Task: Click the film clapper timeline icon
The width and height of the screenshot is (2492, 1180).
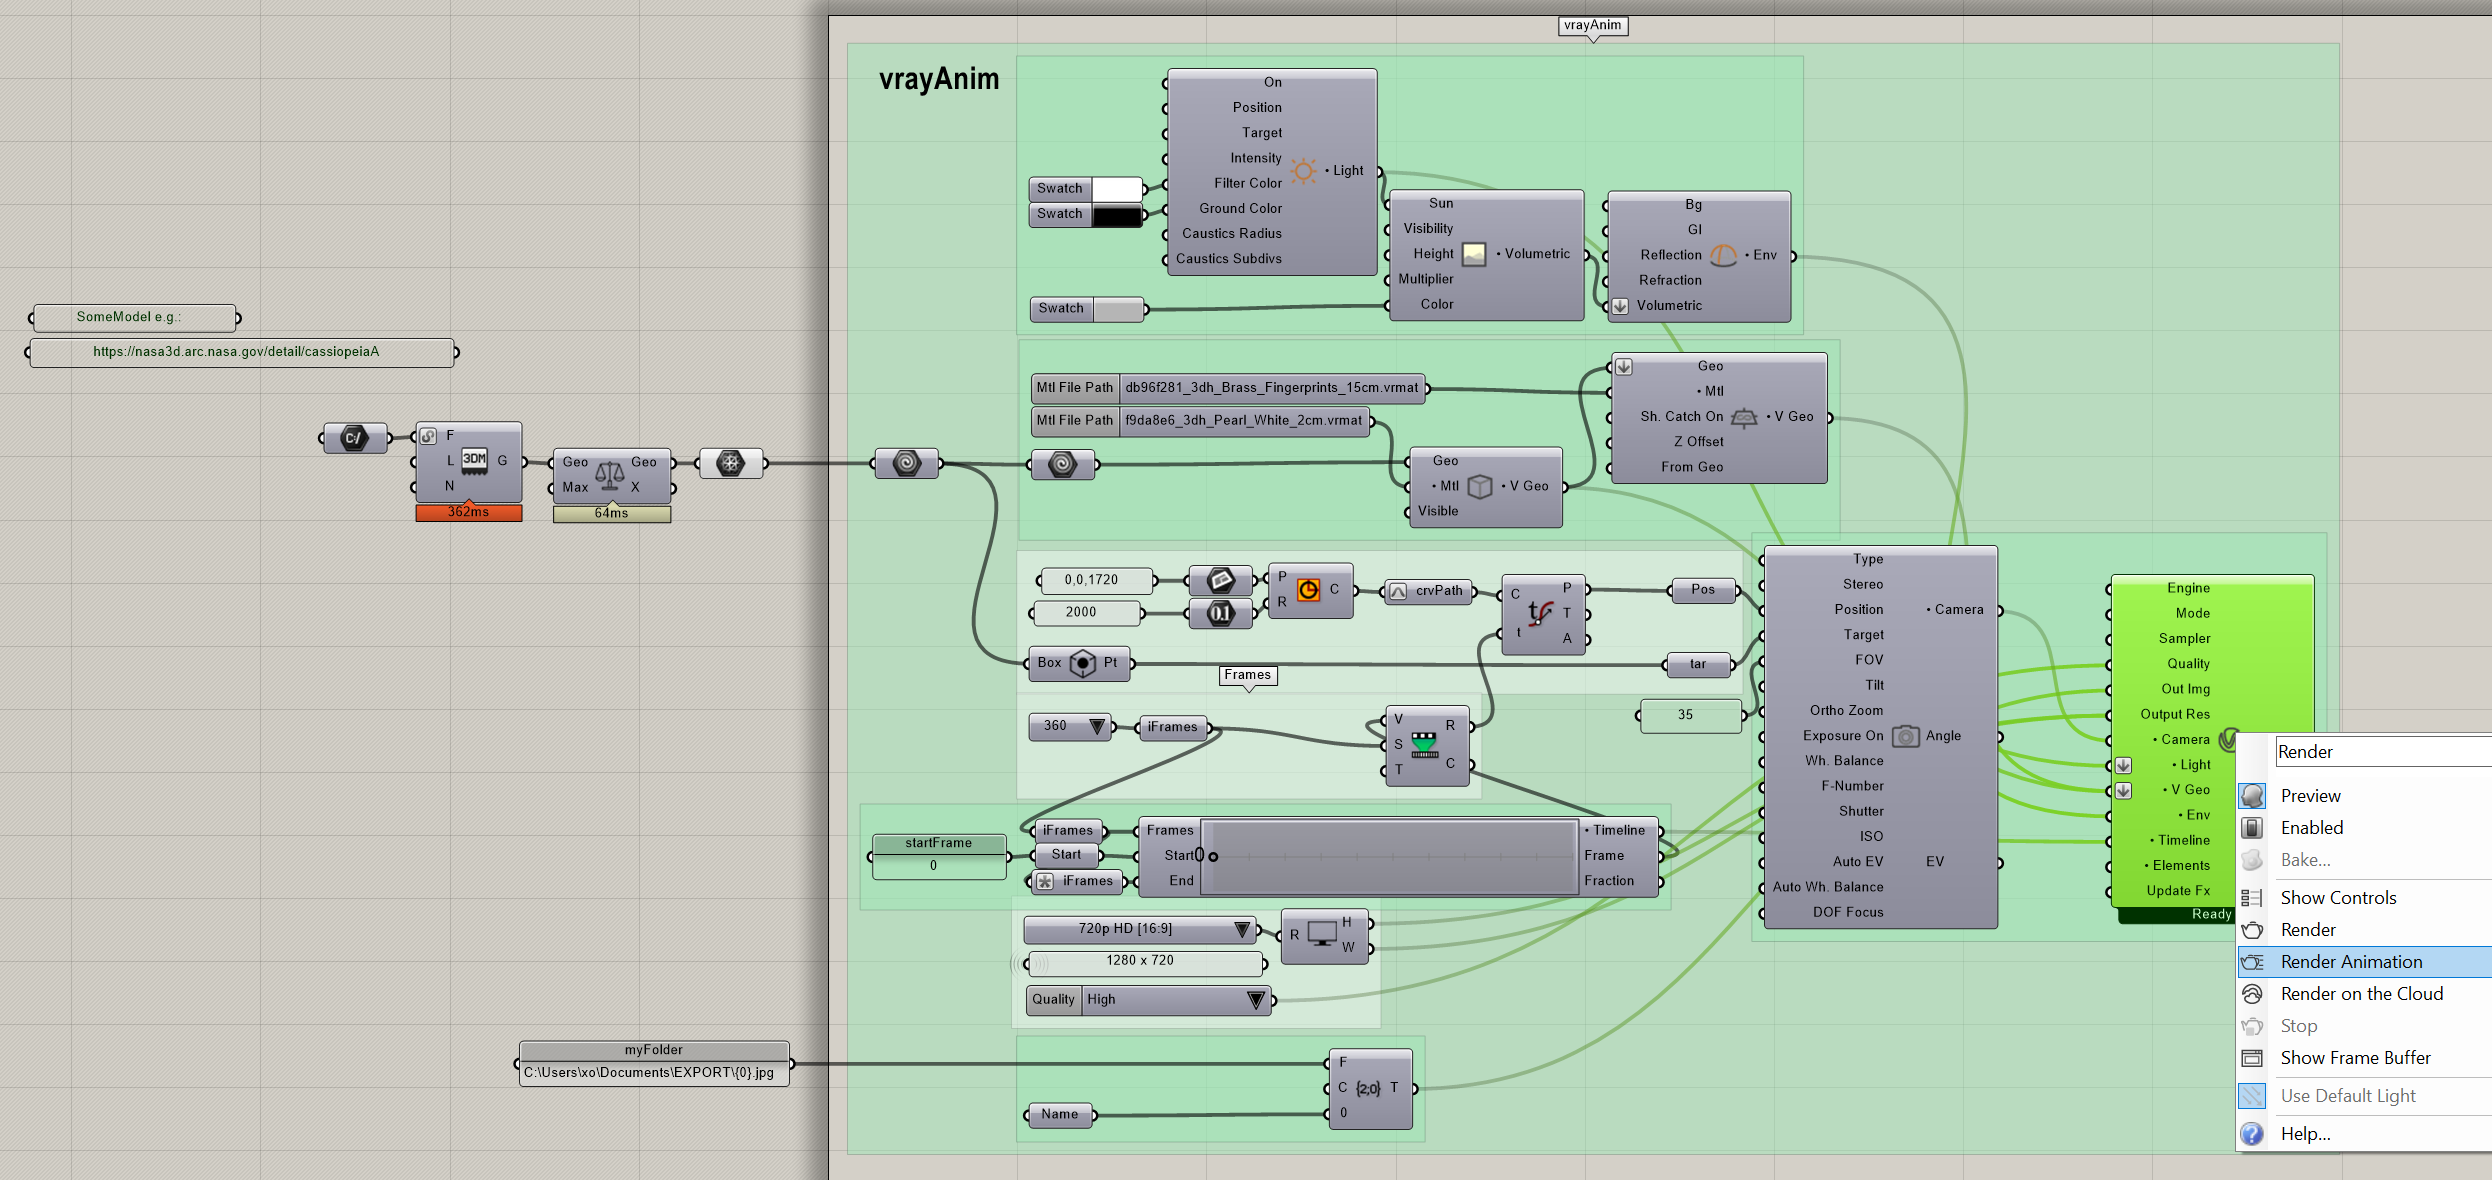Action: (x=1424, y=744)
